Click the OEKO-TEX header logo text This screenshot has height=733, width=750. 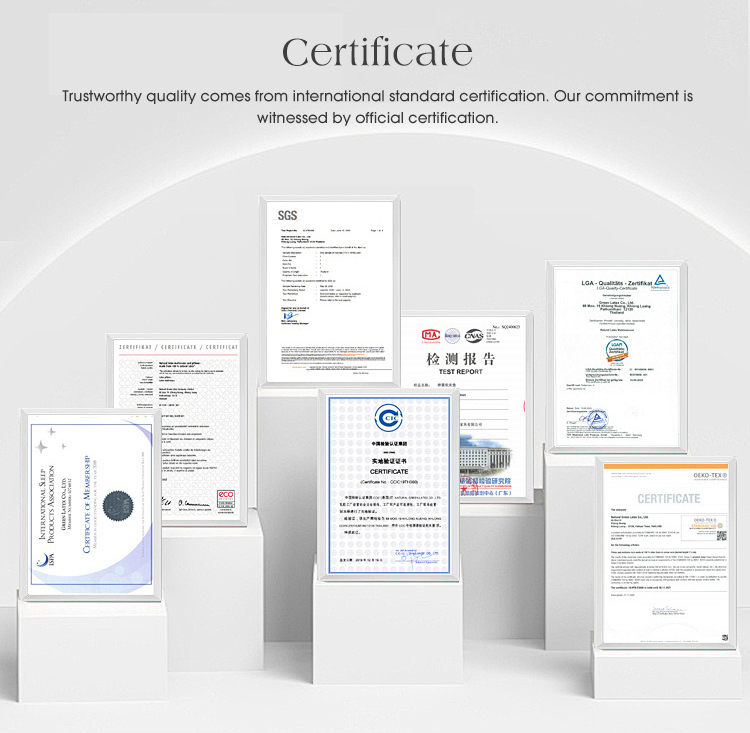tap(710, 475)
